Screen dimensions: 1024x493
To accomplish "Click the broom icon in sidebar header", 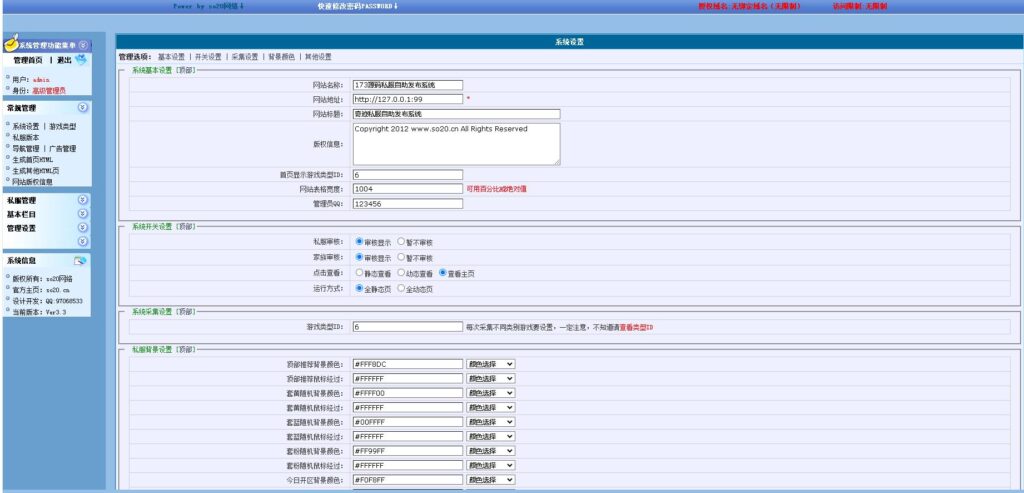I will 11,45.
